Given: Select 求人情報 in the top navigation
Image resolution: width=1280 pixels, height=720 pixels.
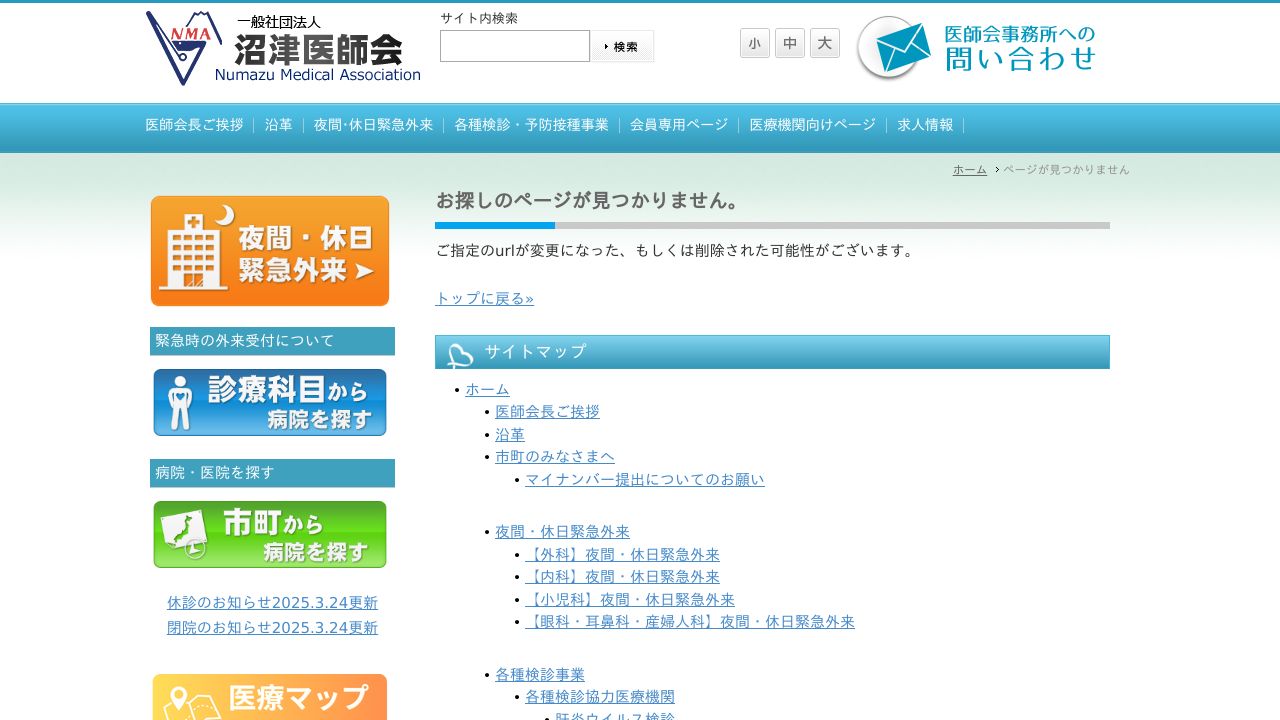Looking at the screenshot, I should (924, 125).
